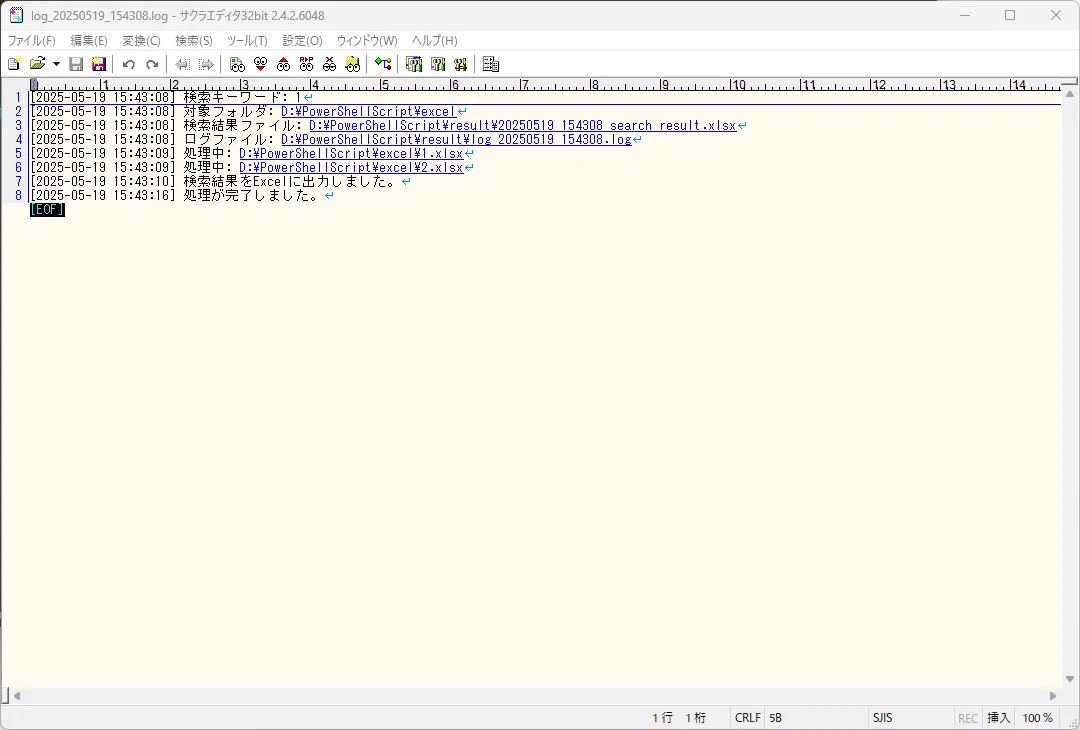Viewport: 1080px width, 730px height.
Task: Click the Undo arrow icon
Action: [129, 64]
